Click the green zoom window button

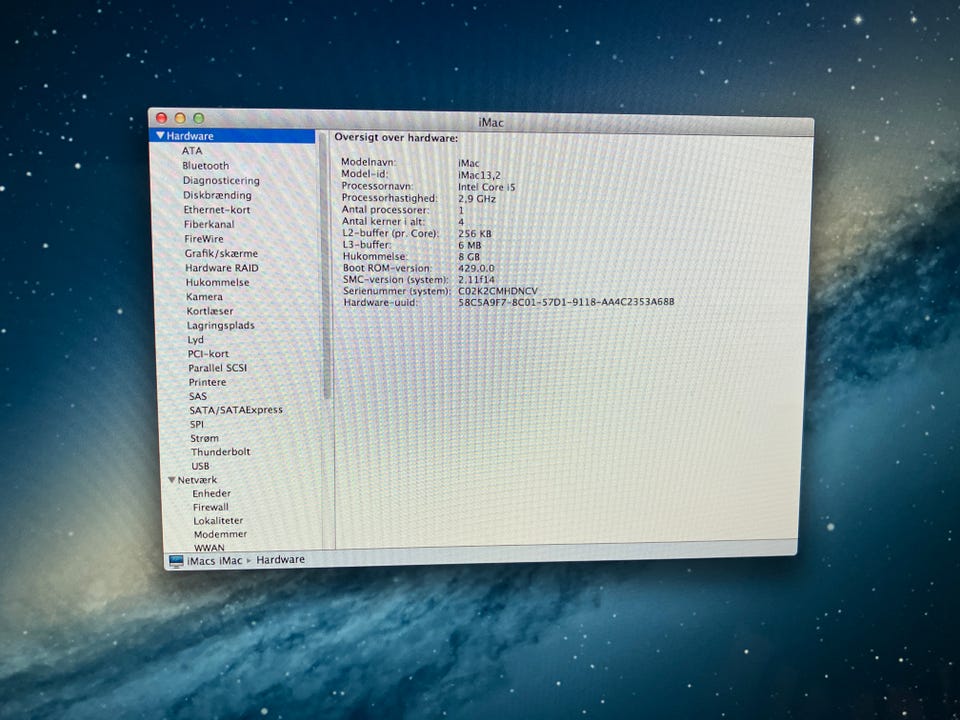[198, 118]
